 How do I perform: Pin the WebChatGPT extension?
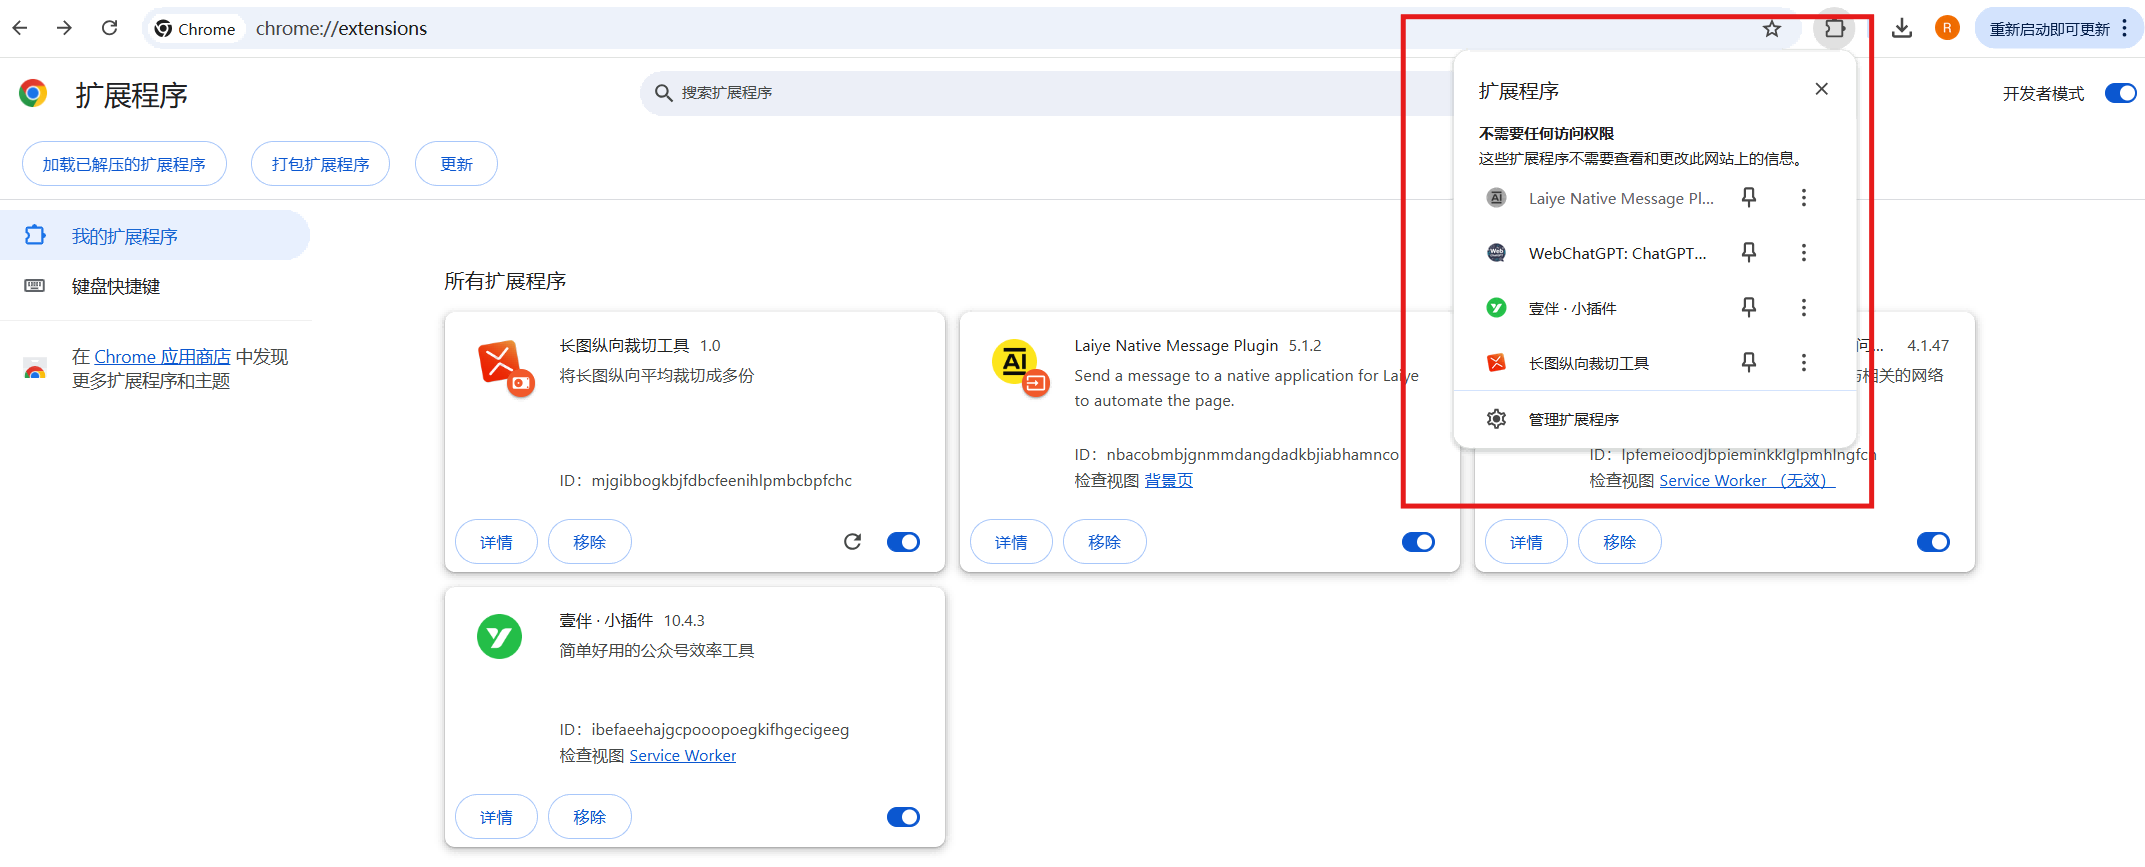coord(1749,253)
